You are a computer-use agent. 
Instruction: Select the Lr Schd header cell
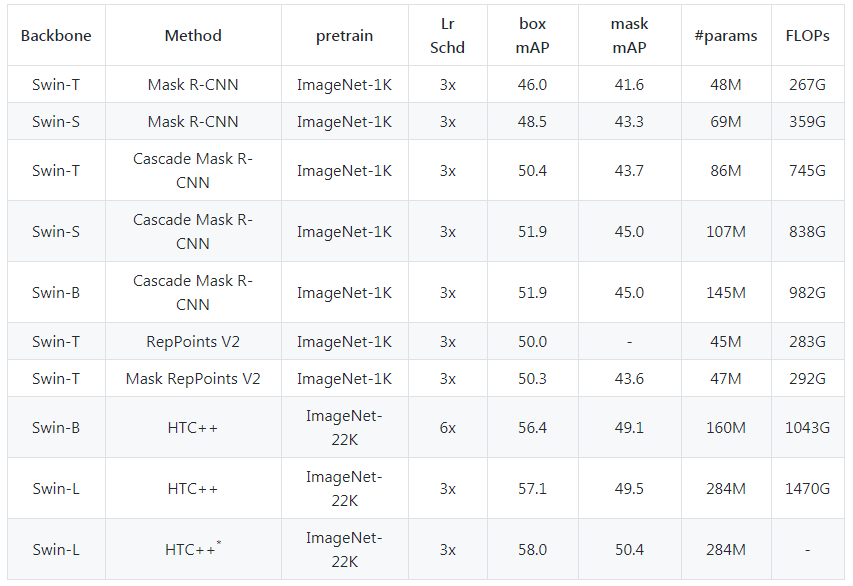pos(447,36)
